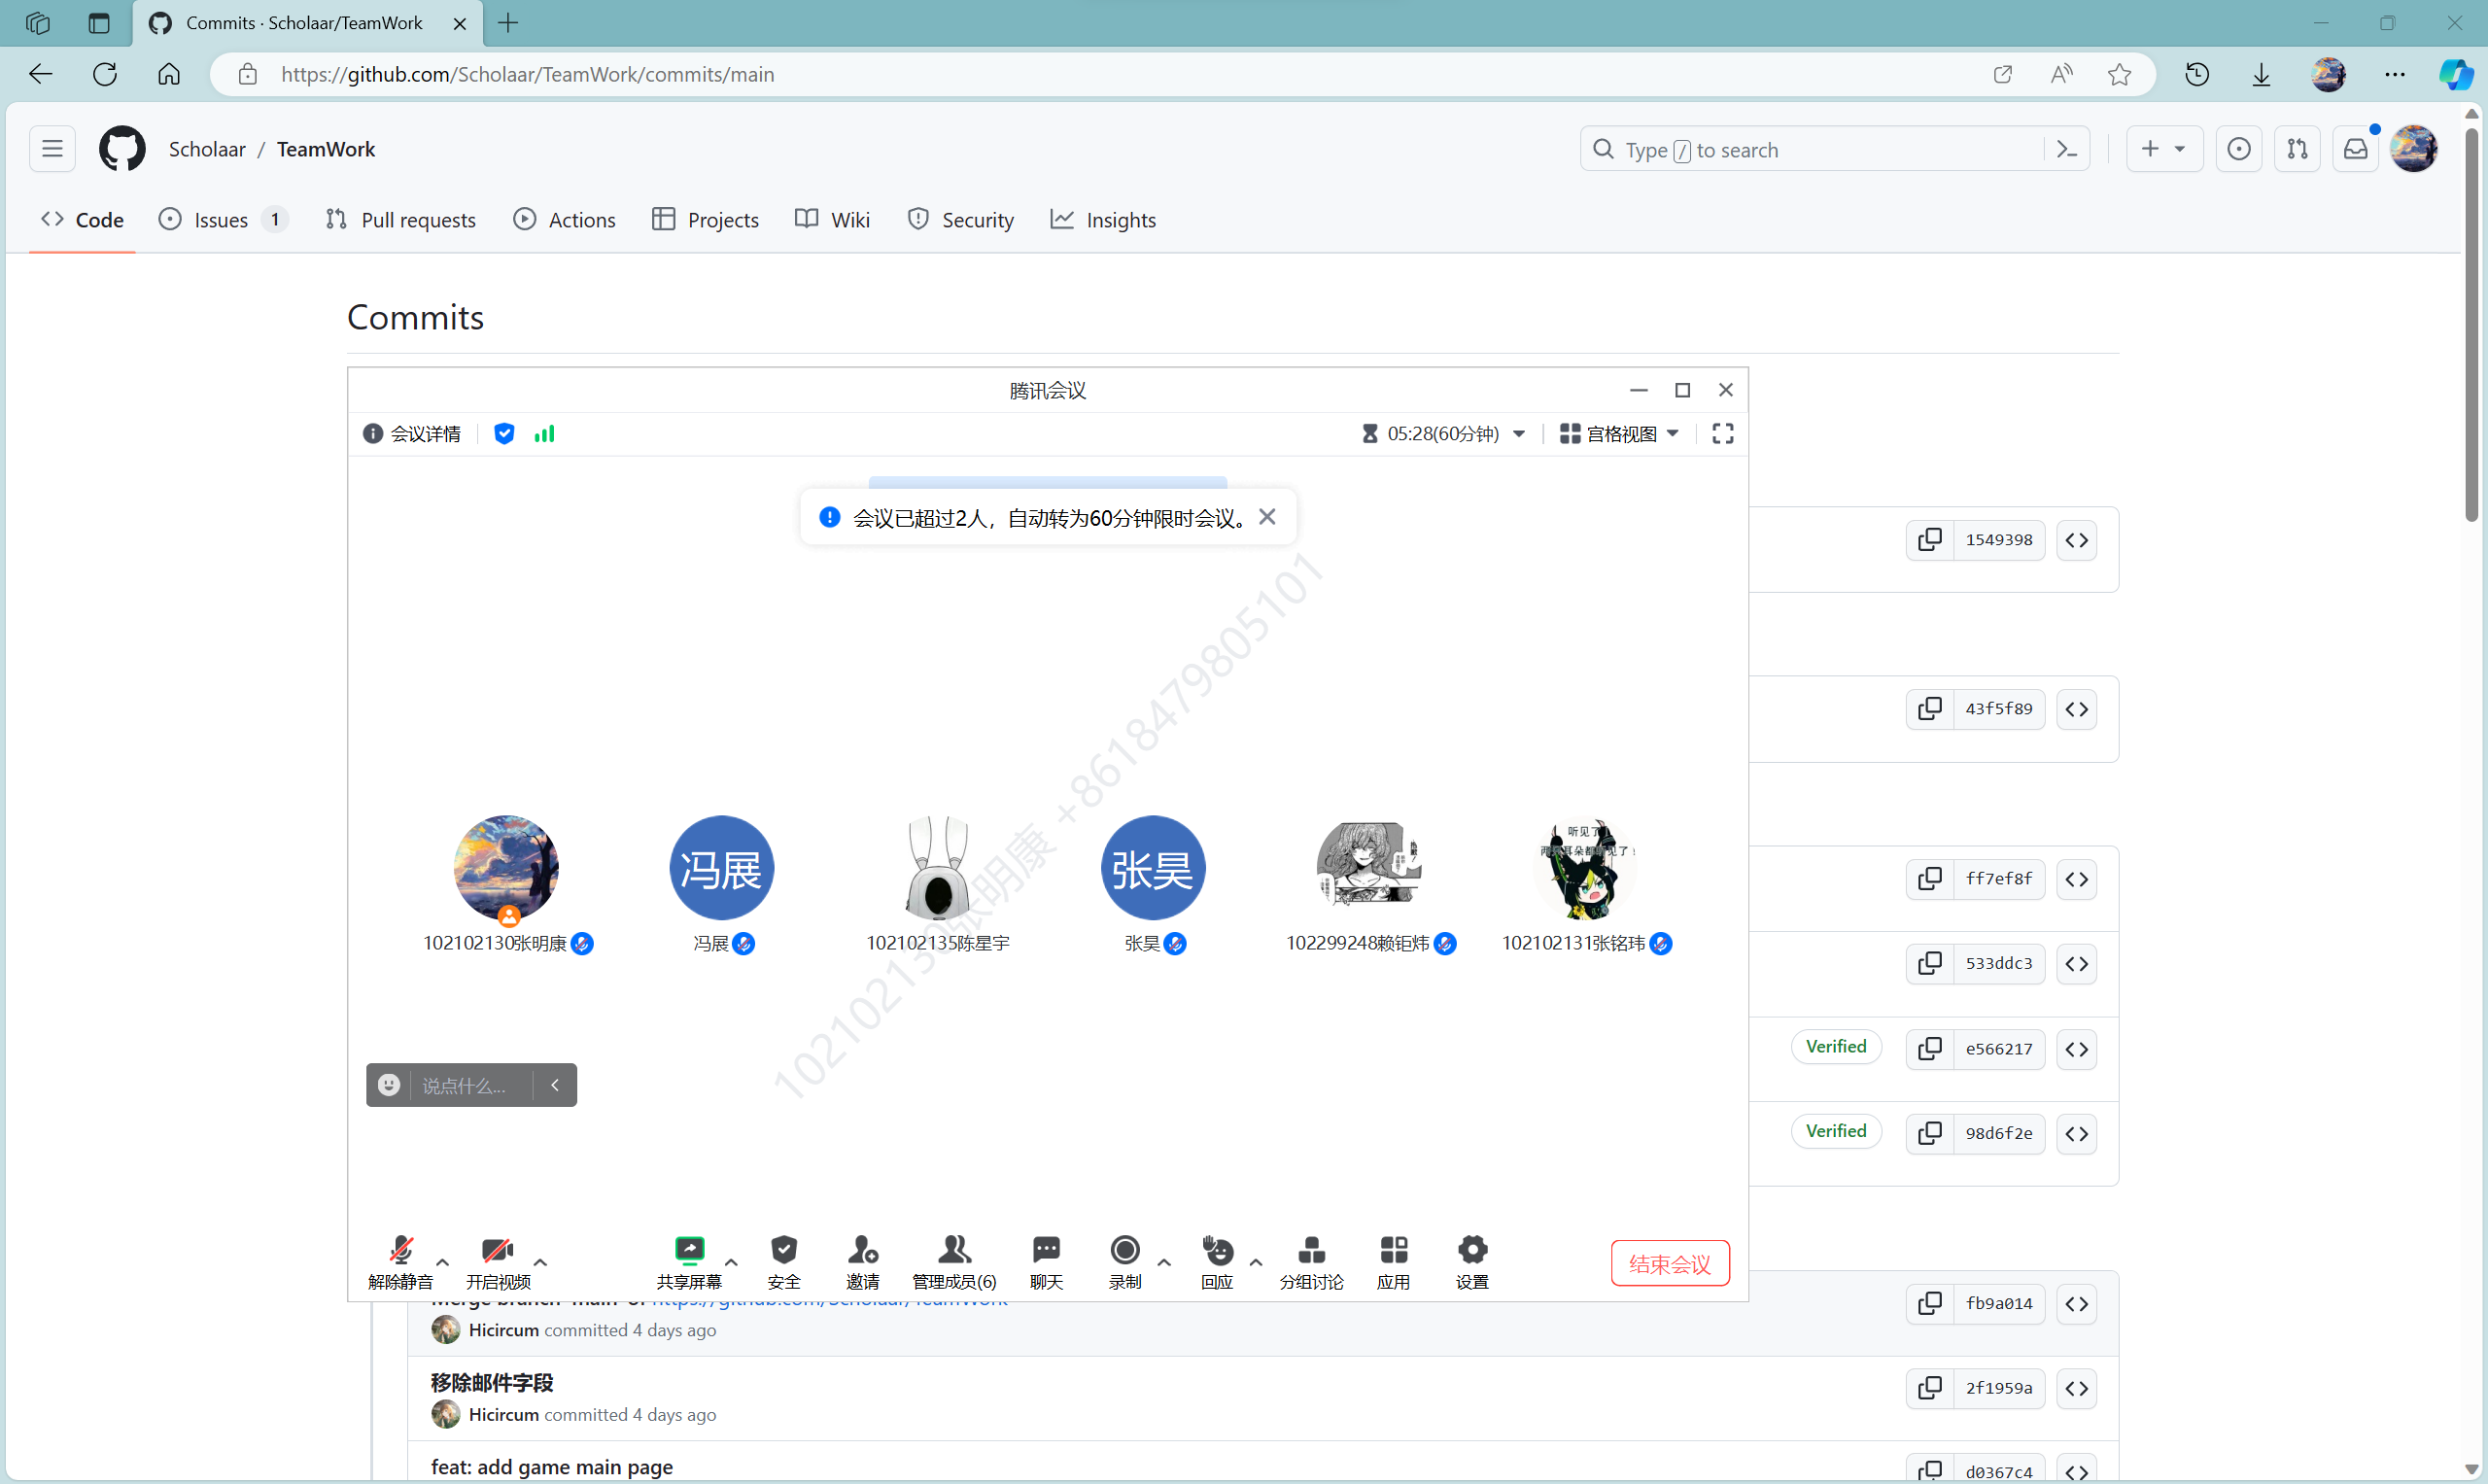Copy SHA for commit fb9a014

1930,1304
